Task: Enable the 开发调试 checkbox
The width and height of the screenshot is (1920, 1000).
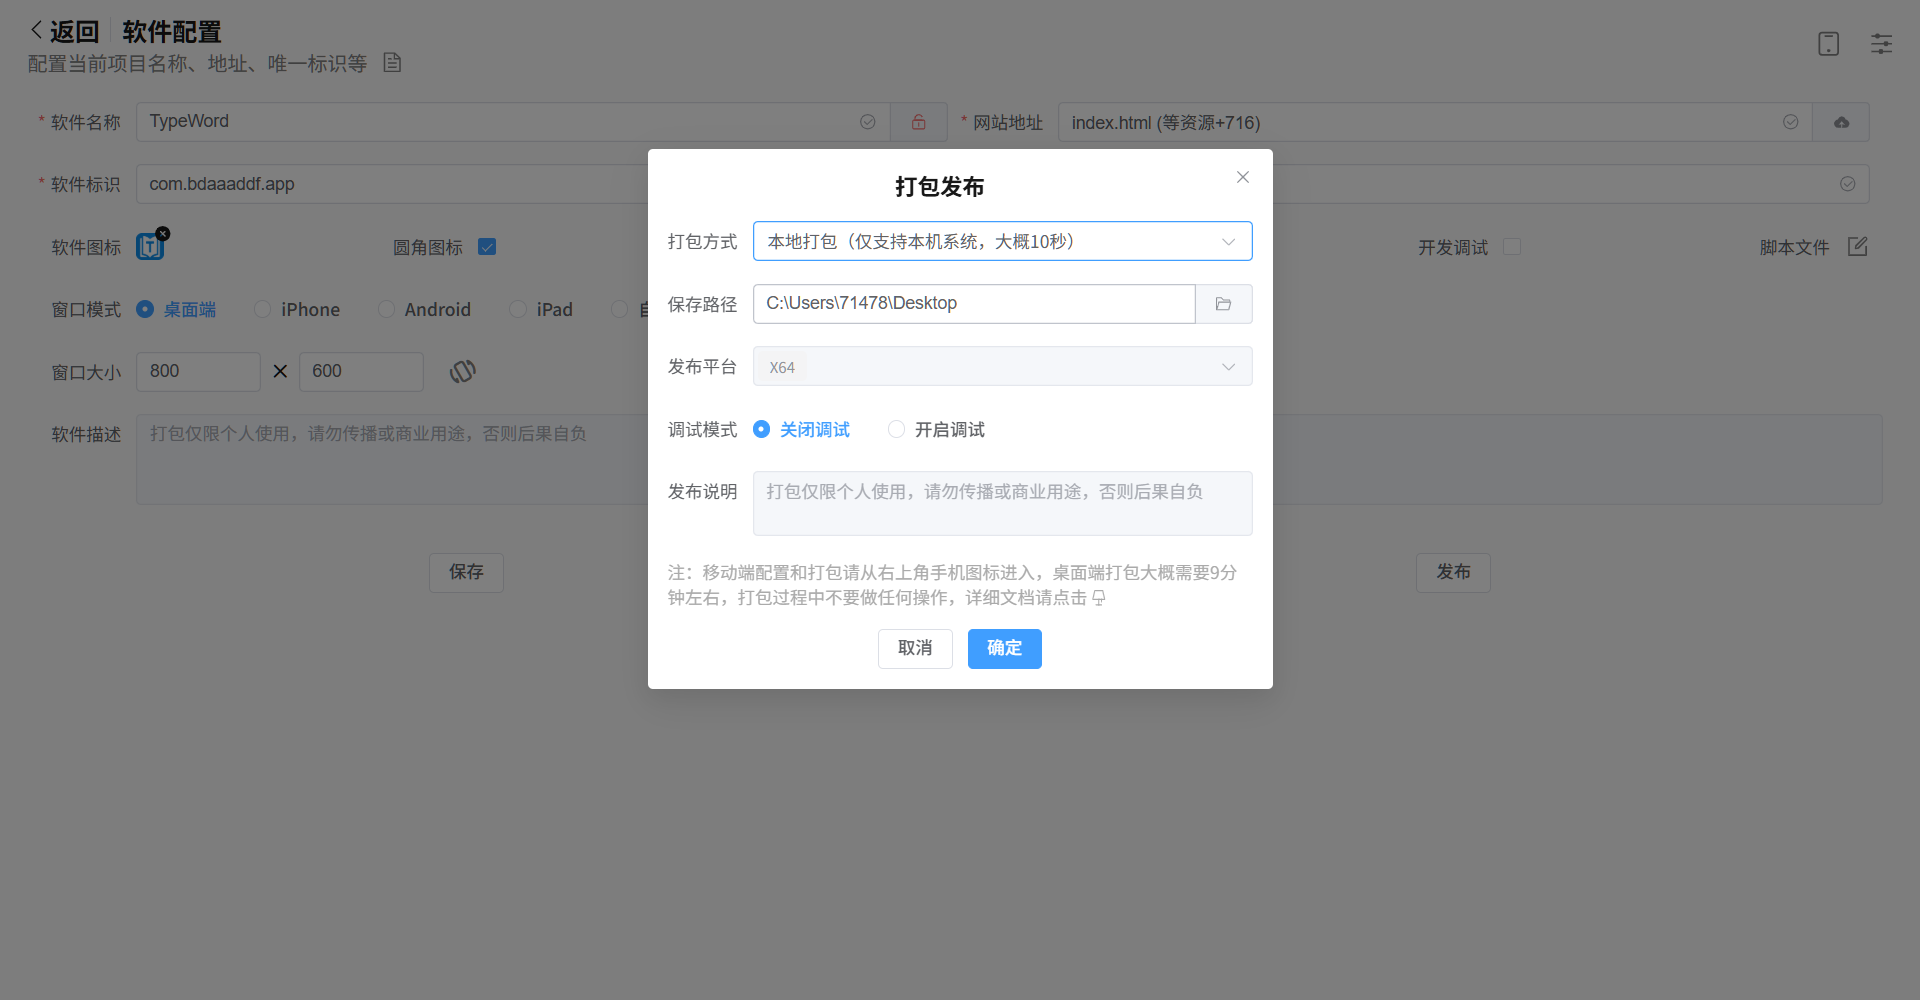Action: coord(1512,247)
